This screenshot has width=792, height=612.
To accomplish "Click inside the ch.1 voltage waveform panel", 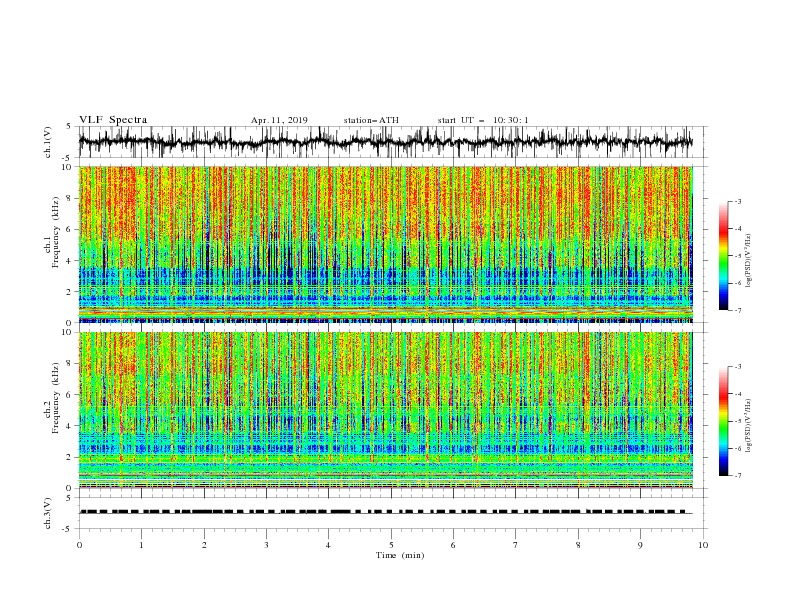I will click(x=393, y=142).
